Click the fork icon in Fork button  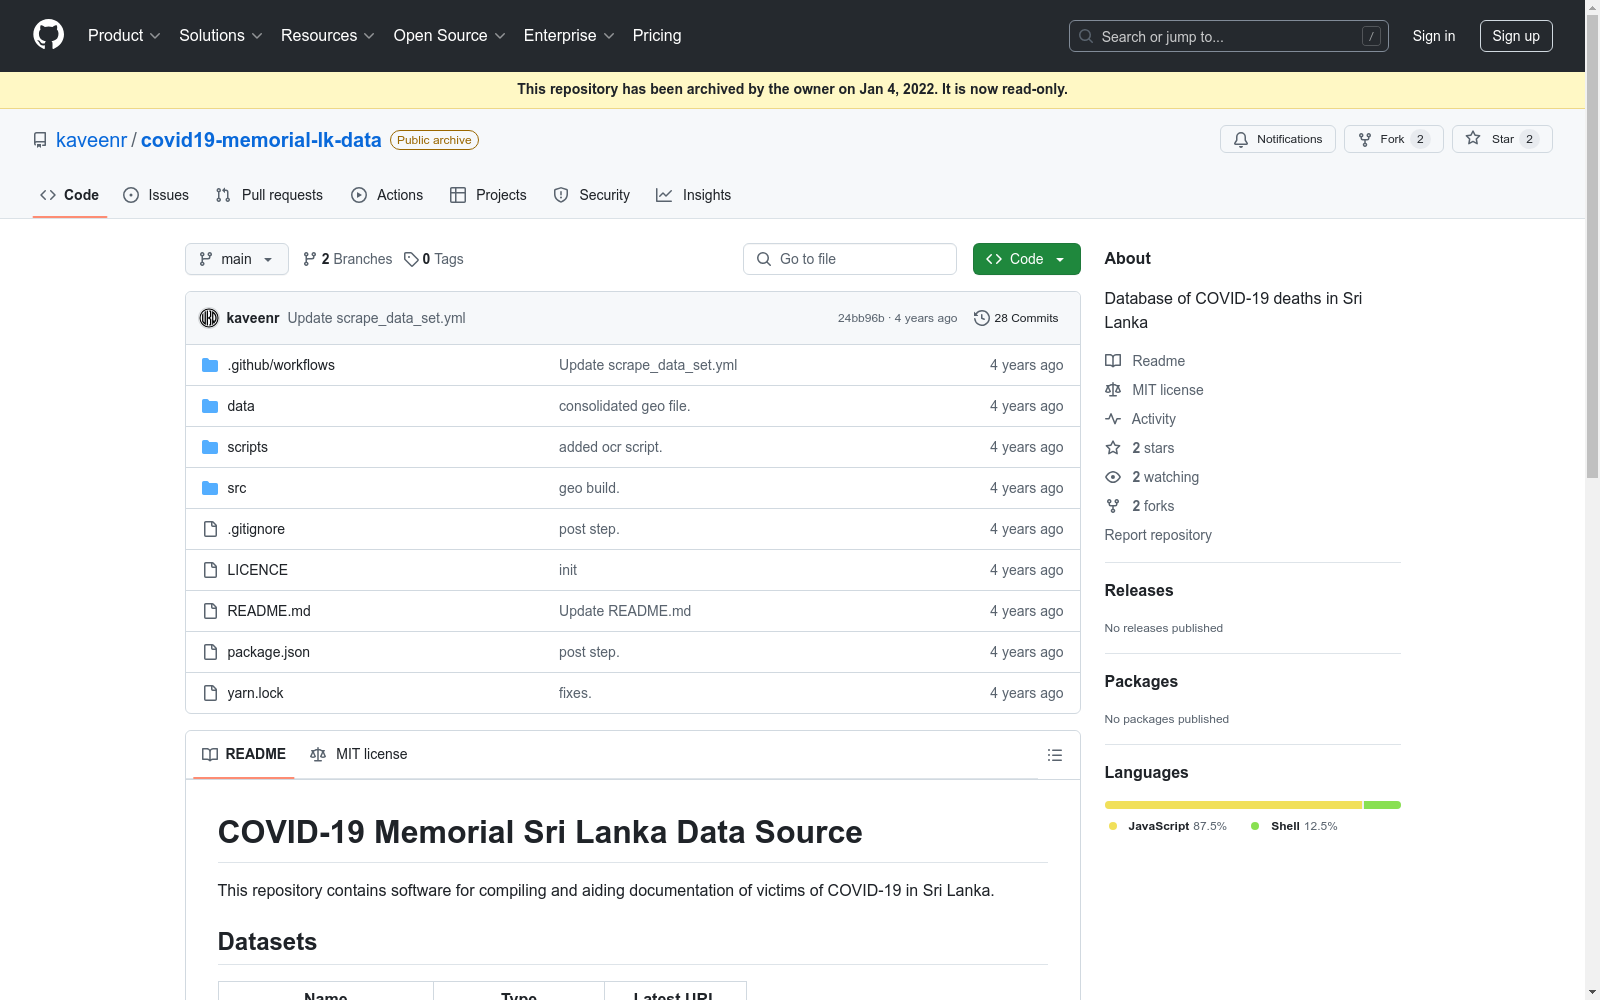pyautogui.click(x=1365, y=140)
